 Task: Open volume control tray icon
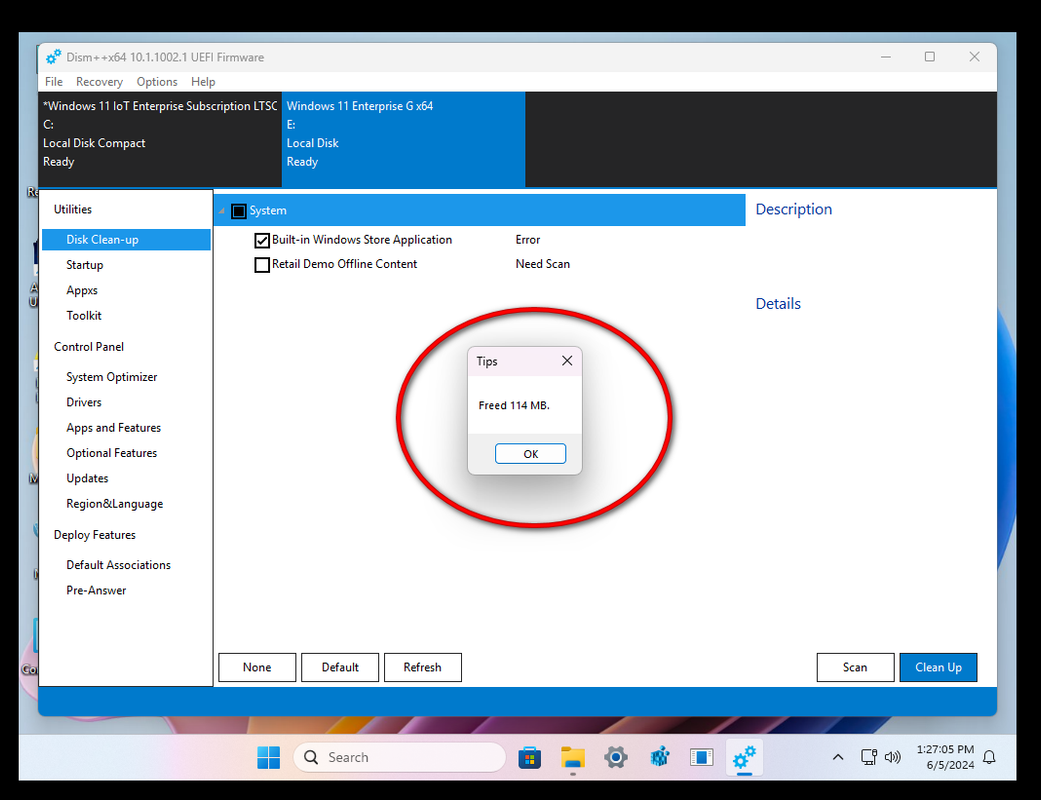click(893, 758)
